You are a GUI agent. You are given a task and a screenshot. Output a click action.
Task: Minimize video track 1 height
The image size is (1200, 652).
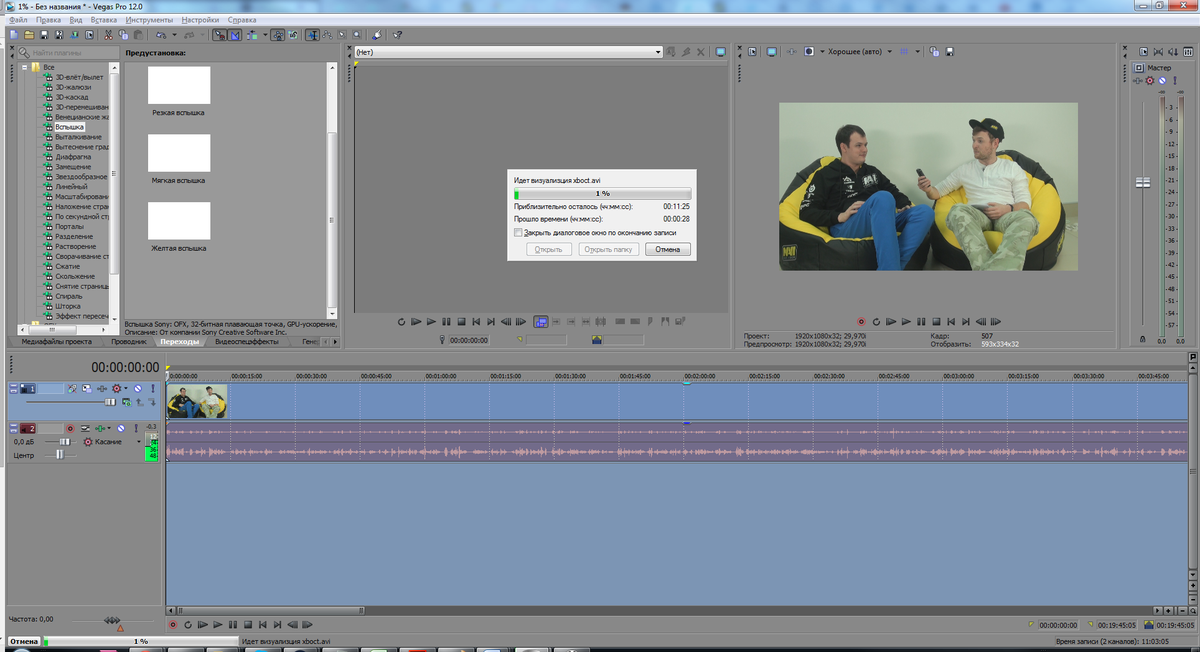coord(13,385)
